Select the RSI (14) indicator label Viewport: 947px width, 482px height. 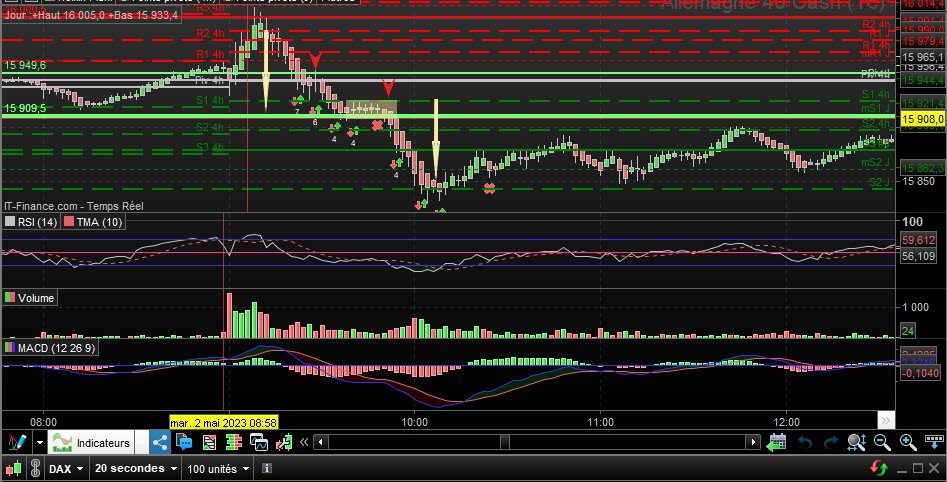tap(37, 222)
